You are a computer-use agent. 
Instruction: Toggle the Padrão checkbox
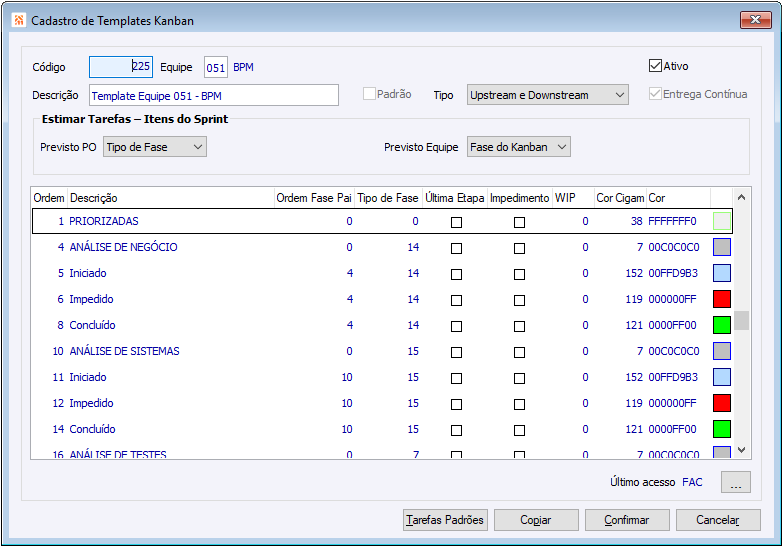[369, 94]
